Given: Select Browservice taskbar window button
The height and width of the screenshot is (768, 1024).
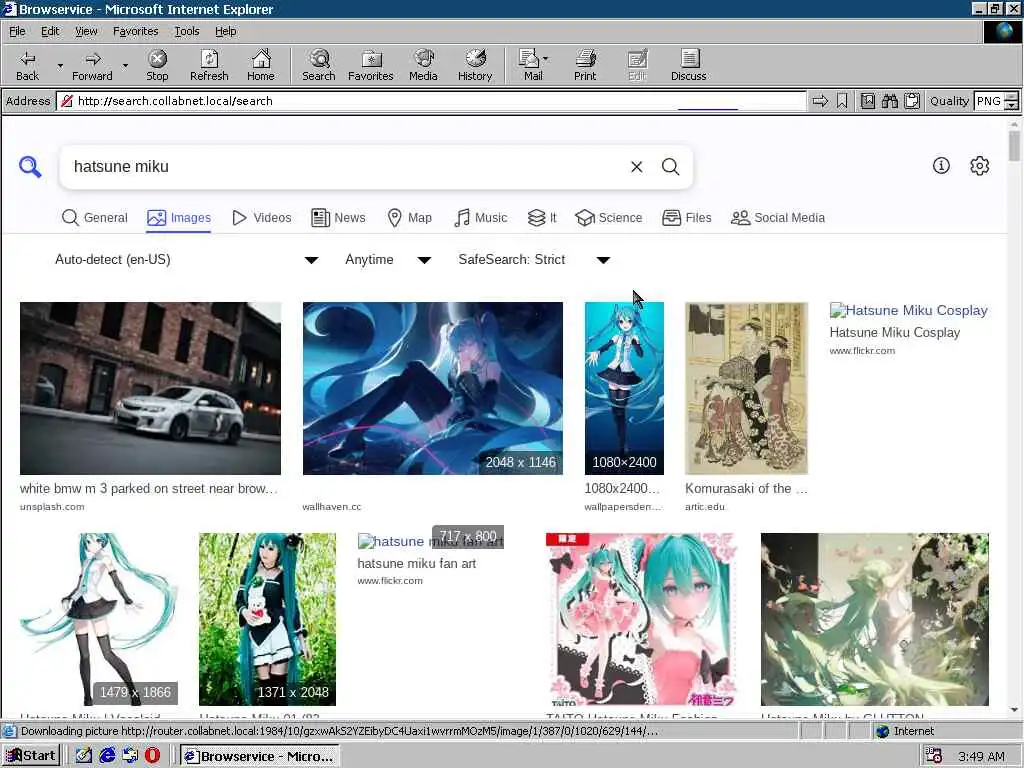Looking at the screenshot, I should (x=260, y=756).
